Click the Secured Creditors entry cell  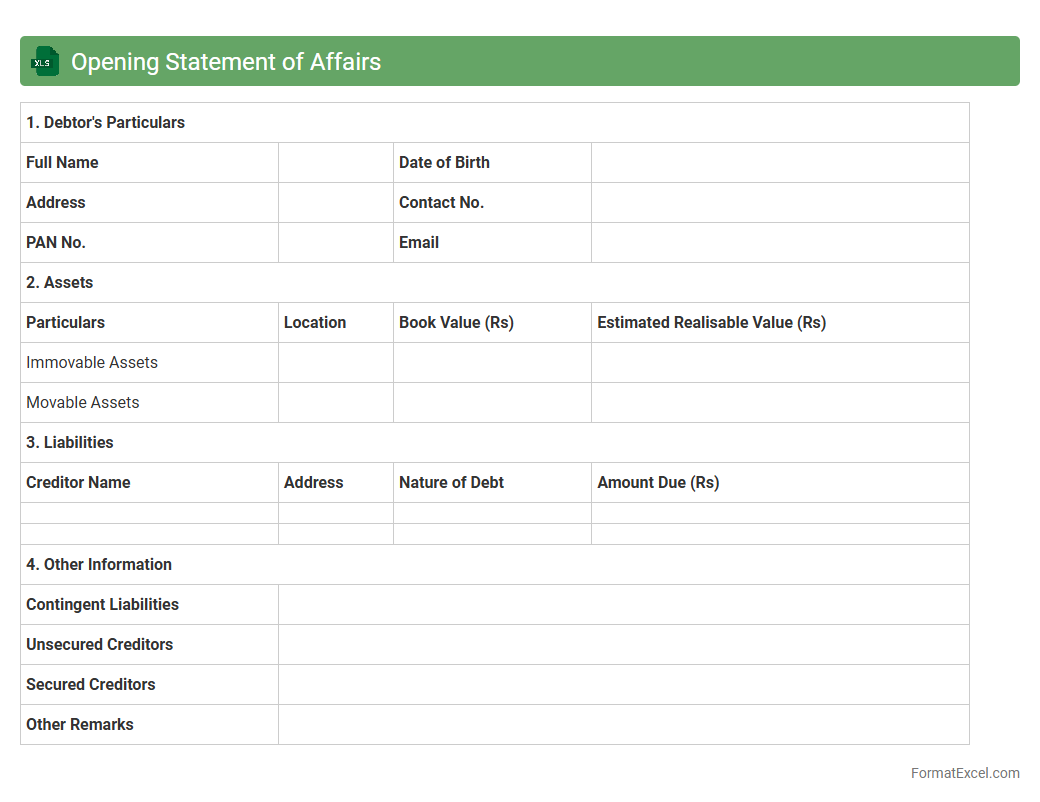[623, 684]
